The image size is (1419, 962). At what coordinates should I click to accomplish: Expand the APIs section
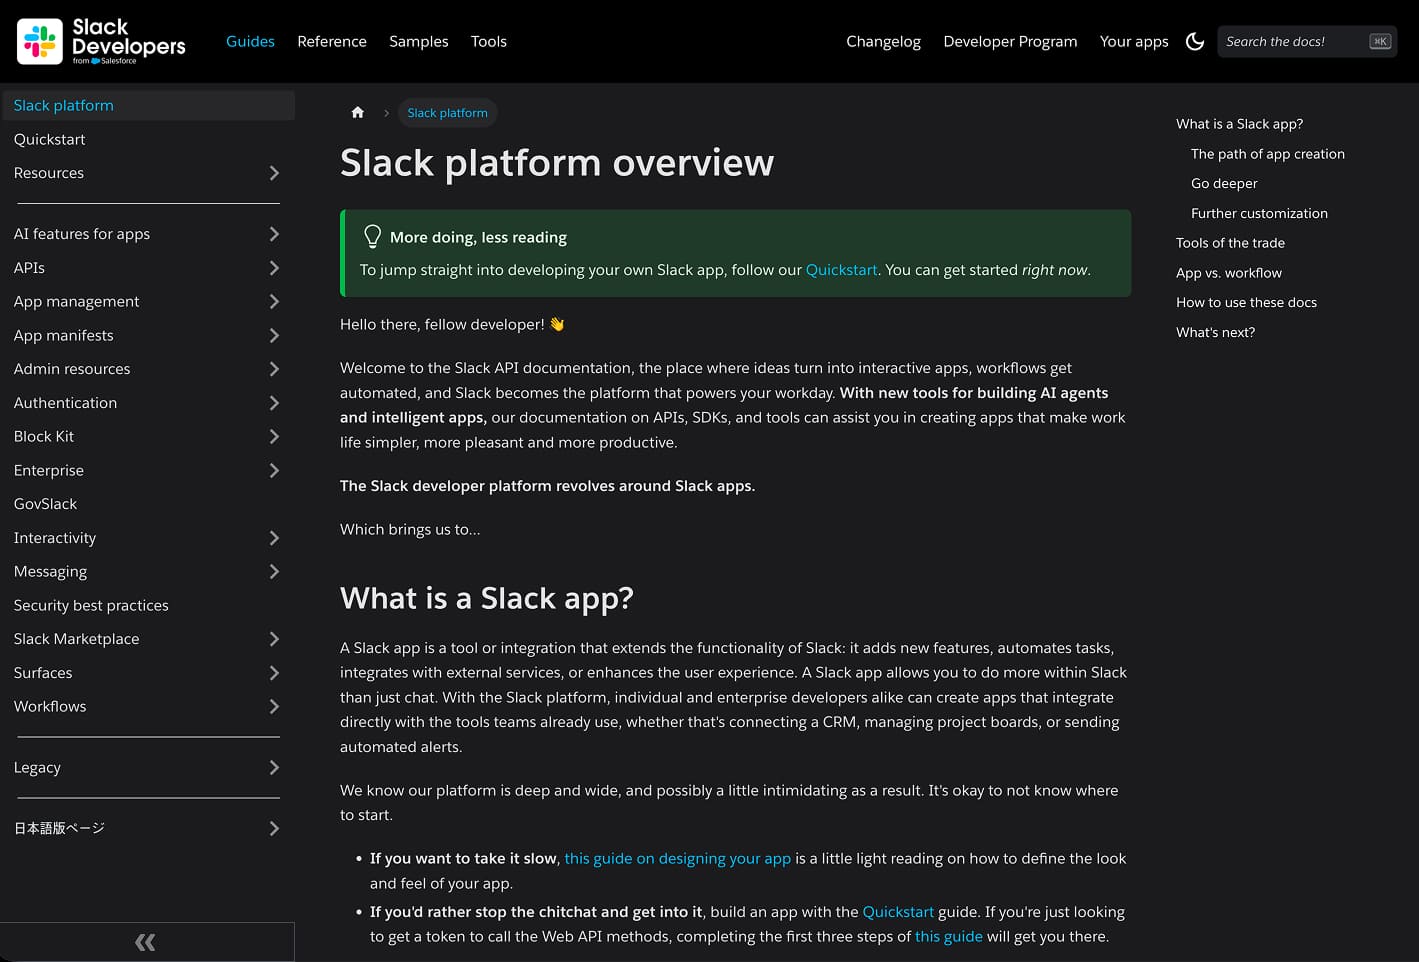274,267
